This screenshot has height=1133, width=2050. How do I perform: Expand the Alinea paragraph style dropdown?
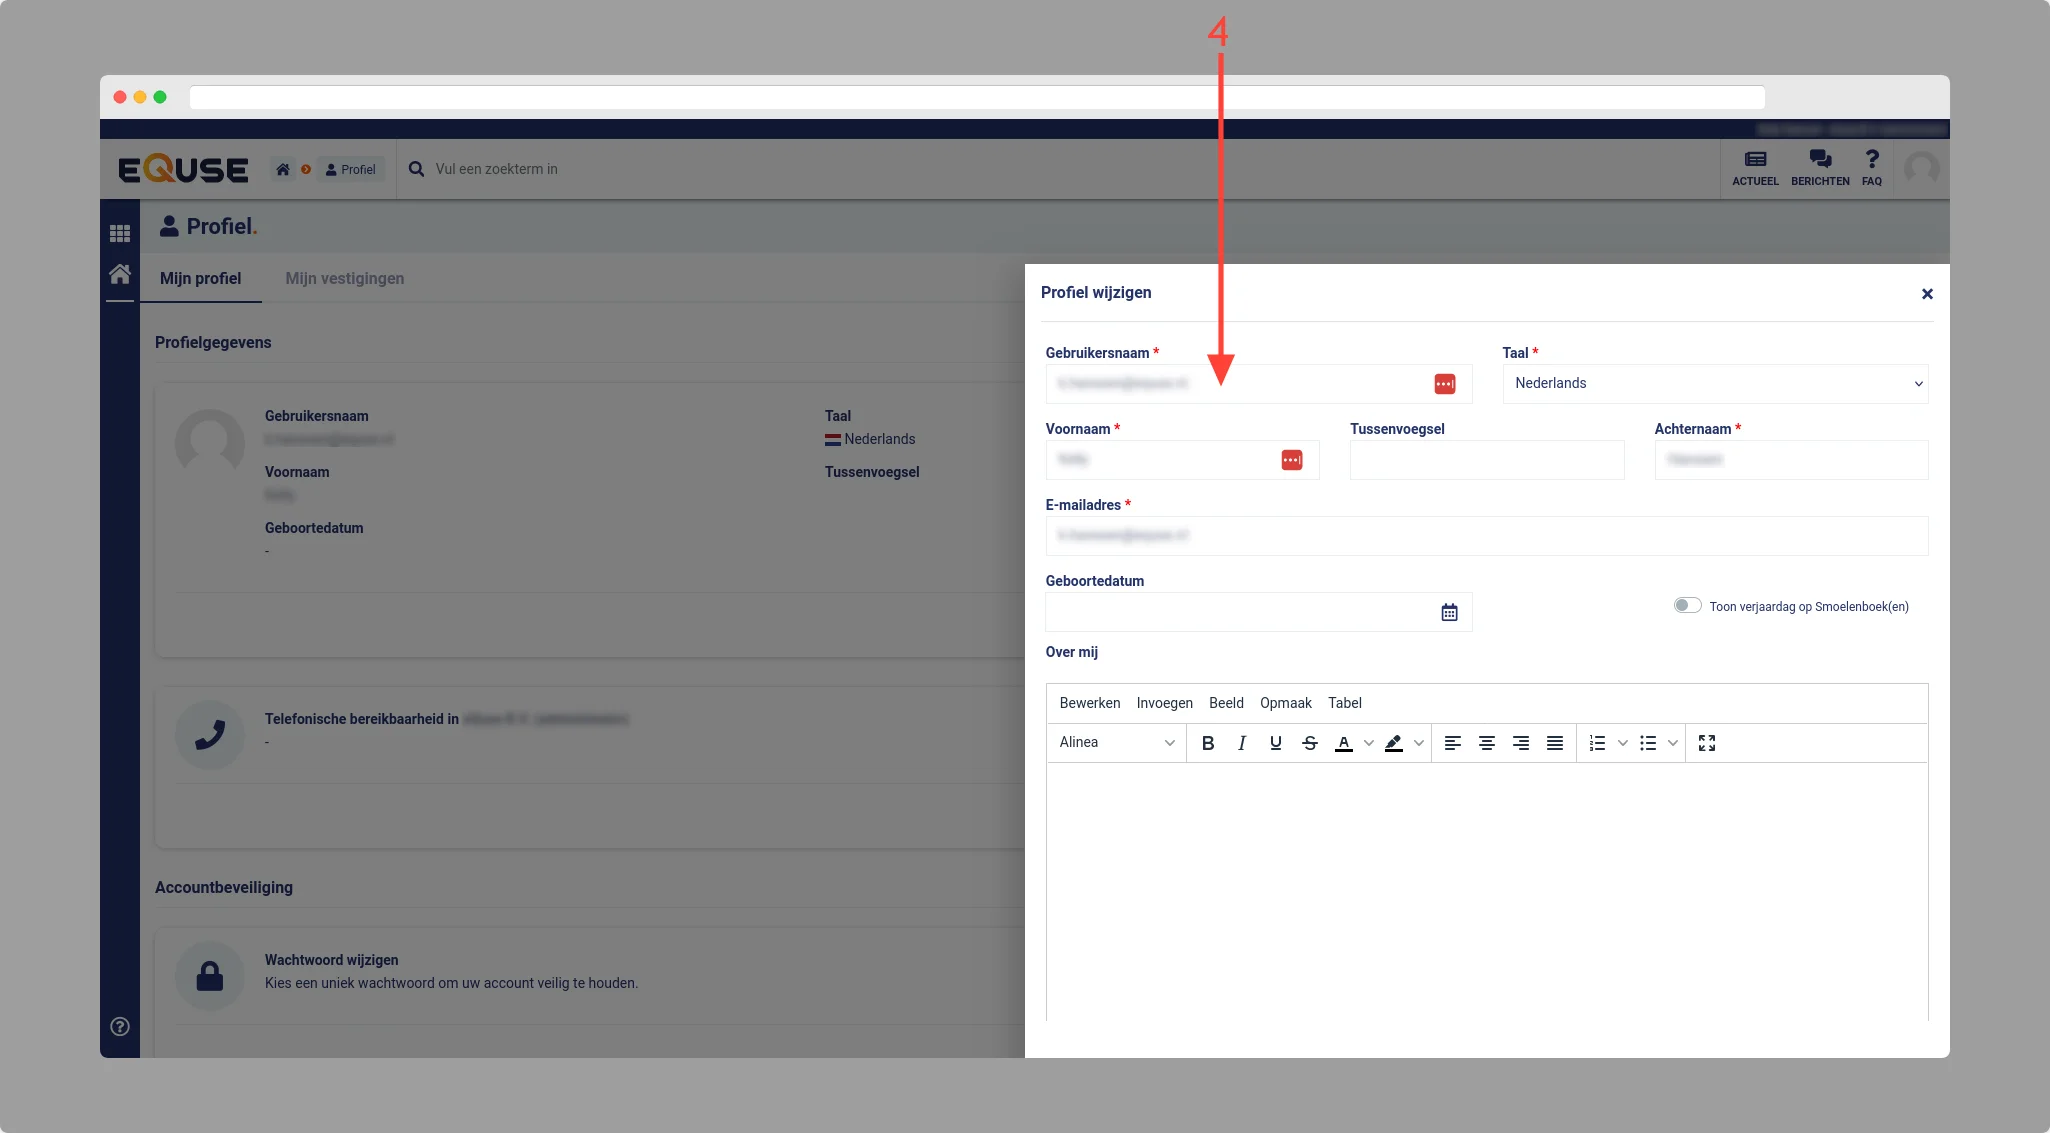tap(1116, 743)
